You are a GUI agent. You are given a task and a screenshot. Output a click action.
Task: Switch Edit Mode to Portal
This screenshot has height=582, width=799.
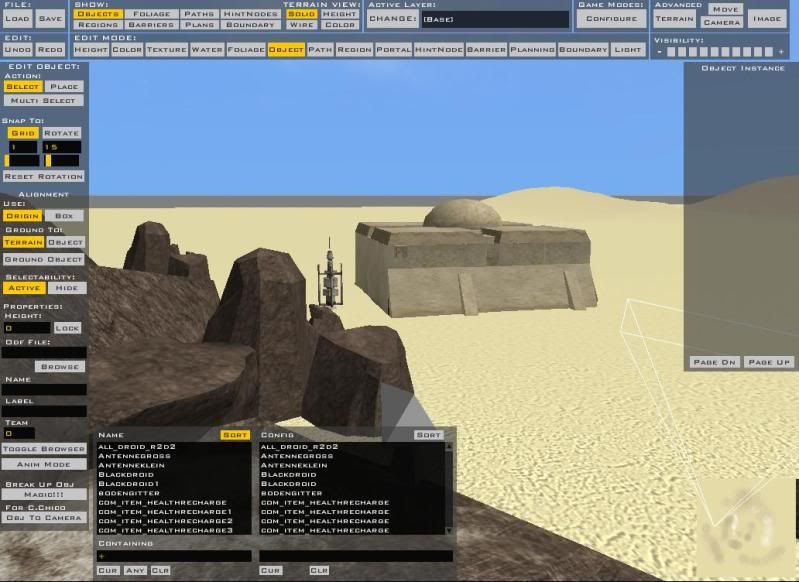tap(393, 49)
